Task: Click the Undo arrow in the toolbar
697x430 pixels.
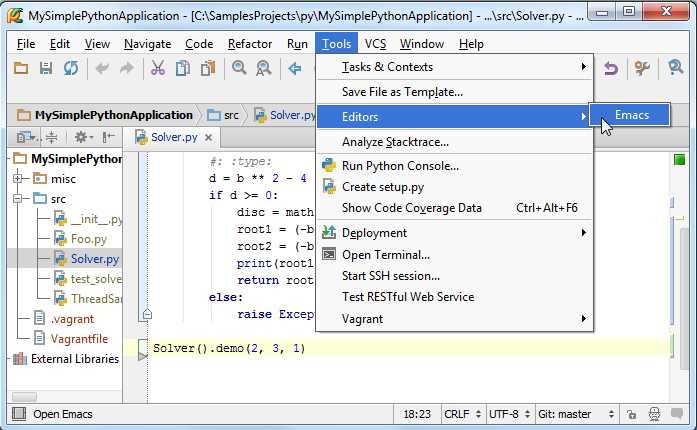Action: (x=102, y=68)
